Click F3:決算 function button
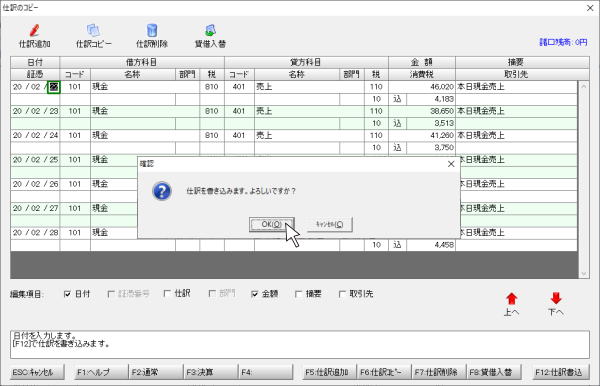Image resolution: width=600 pixels, height=386 pixels. (x=210, y=372)
